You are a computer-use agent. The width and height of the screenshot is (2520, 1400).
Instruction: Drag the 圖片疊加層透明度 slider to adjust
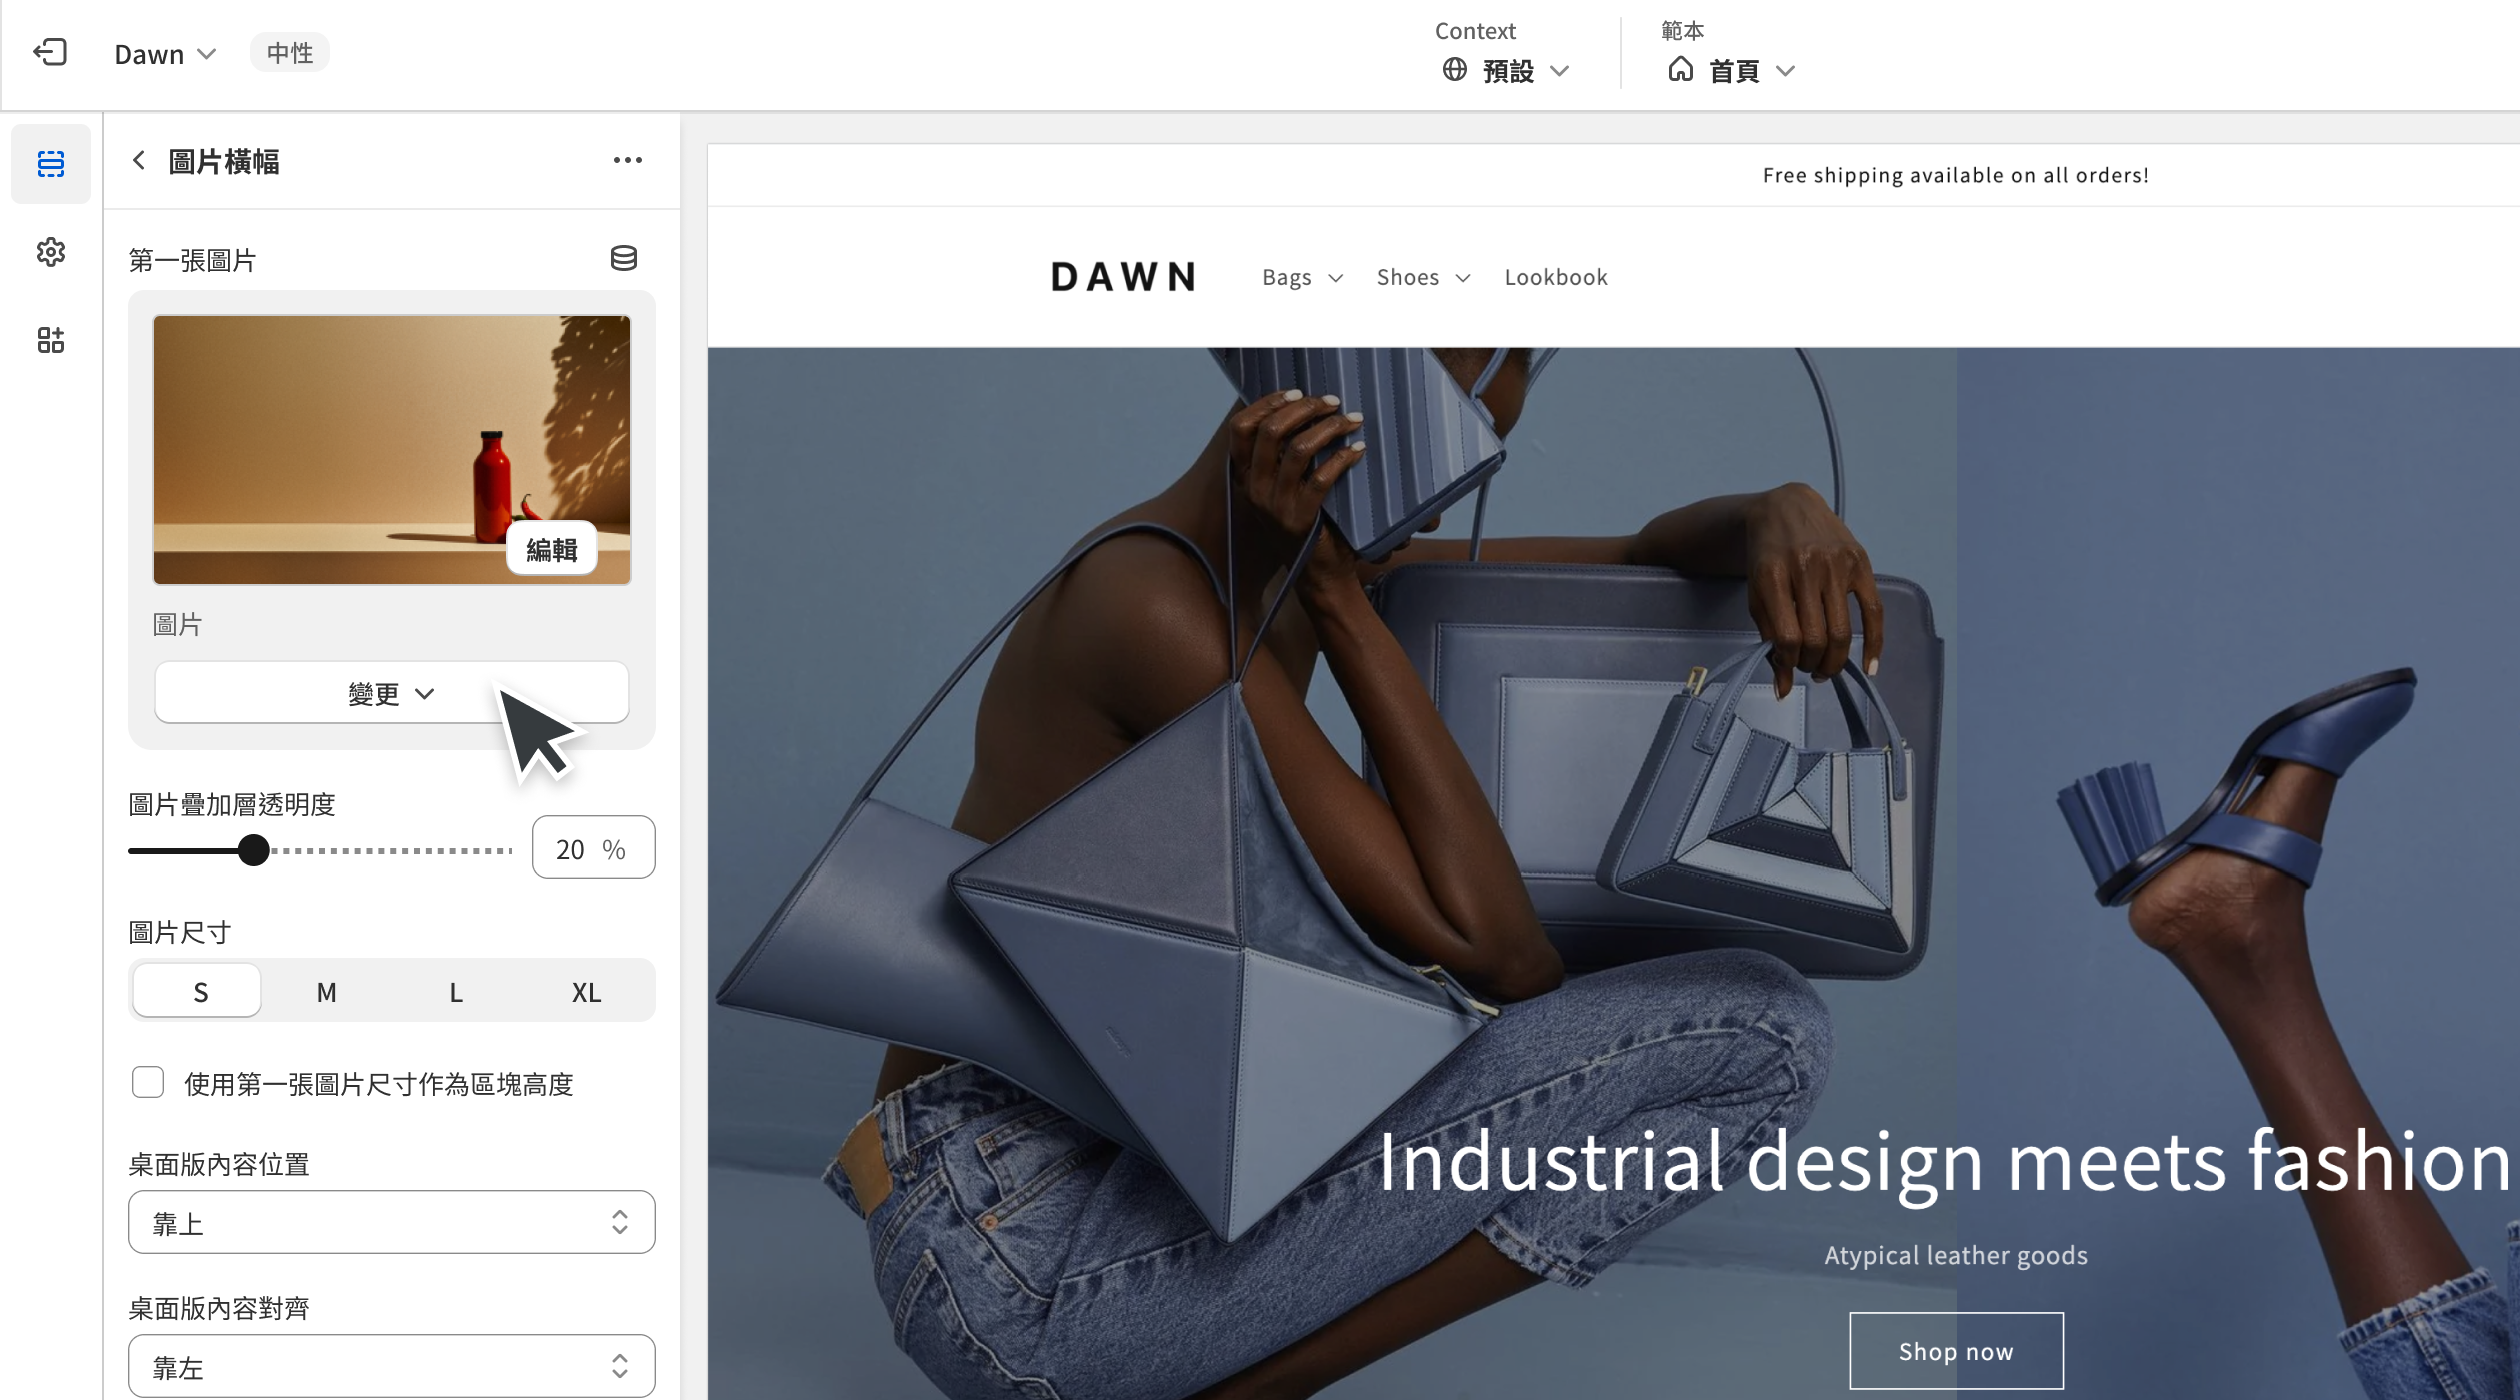255,848
